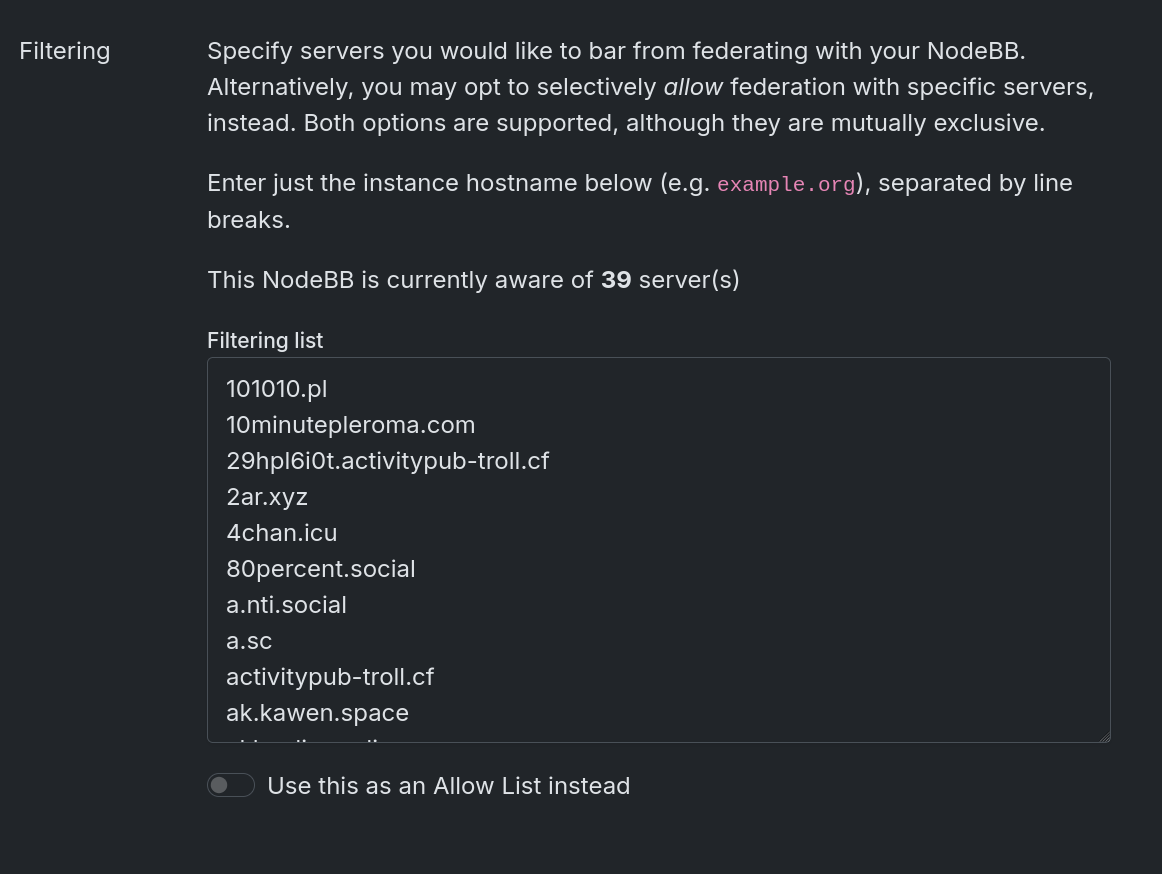1162x874 pixels.
Task: Click the bold 39 server count
Action: pos(616,280)
